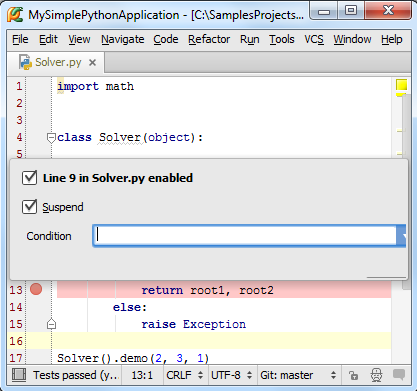Viewport: 417px width, 391px height.
Task: Click the PyCharm application icon in title bar
Action: [15, 15]
